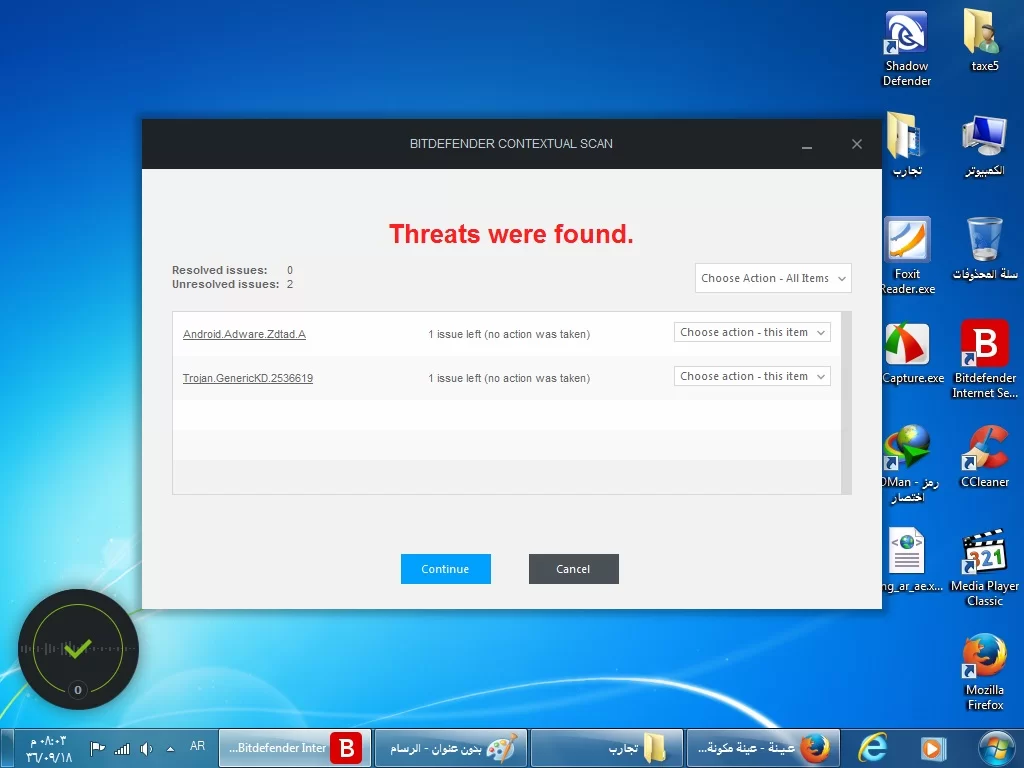Switch to the Firefox taskbar window
The height and width of the screenshot is (768, 1024).
click(x=763, y=748)
